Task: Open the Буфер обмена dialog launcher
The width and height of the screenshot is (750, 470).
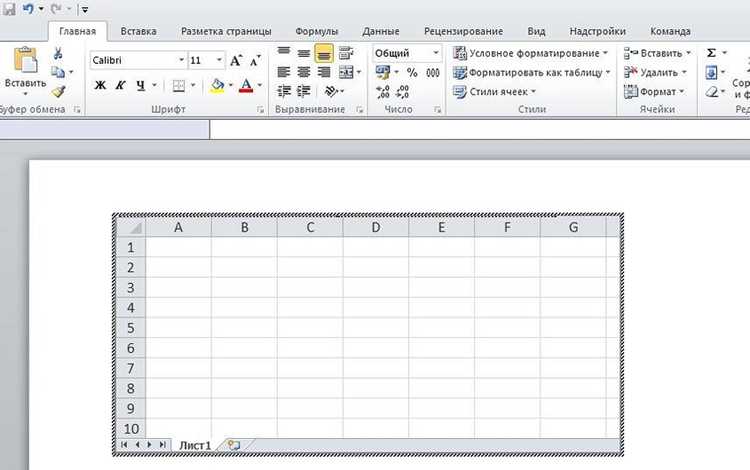Action: click(77, 110)
